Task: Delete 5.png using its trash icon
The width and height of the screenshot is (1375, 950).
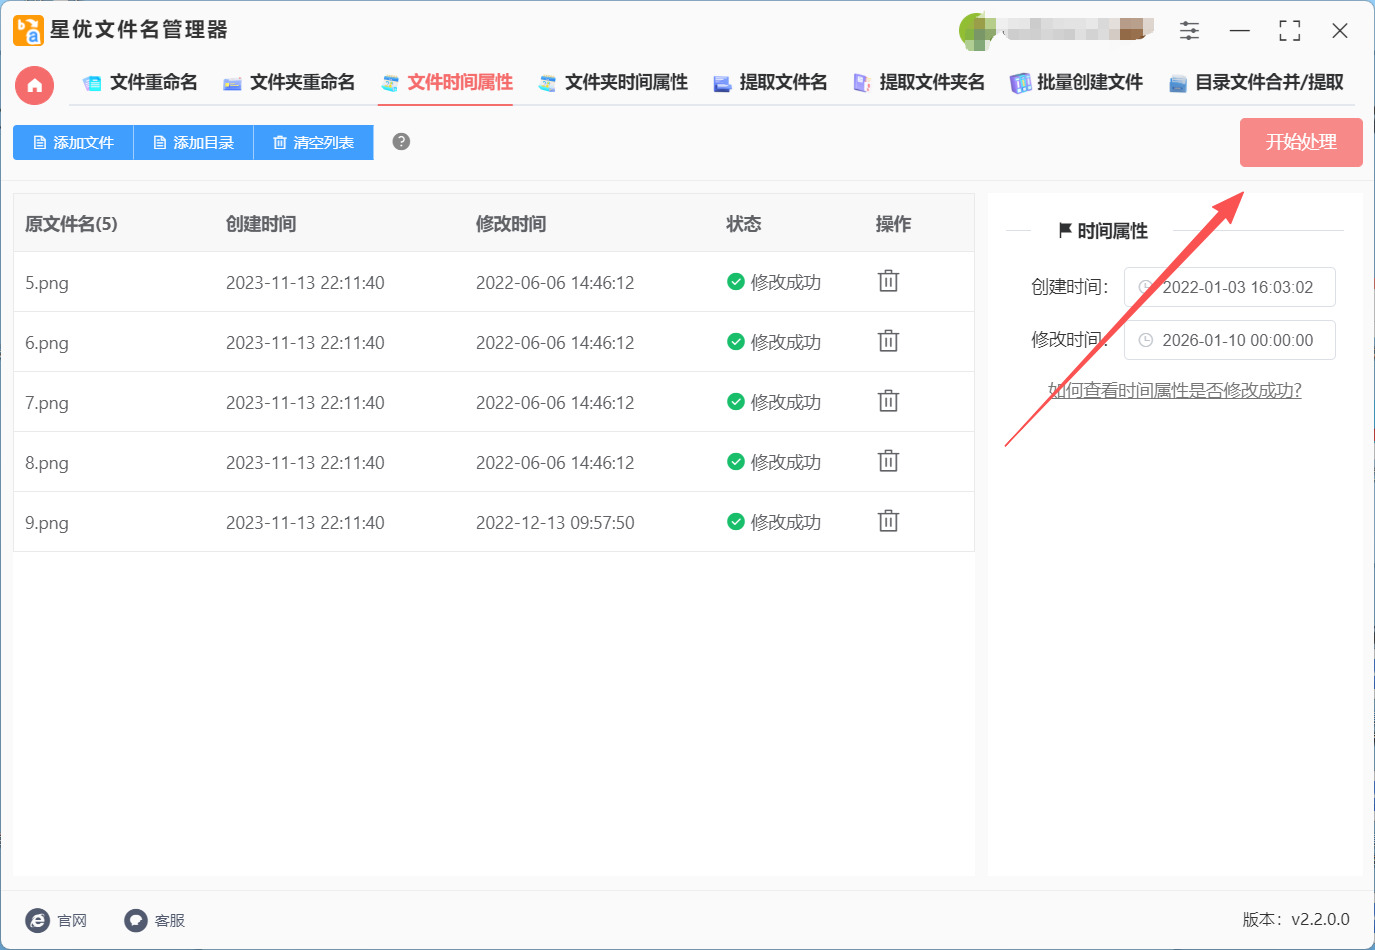Action: click(888, 281)
